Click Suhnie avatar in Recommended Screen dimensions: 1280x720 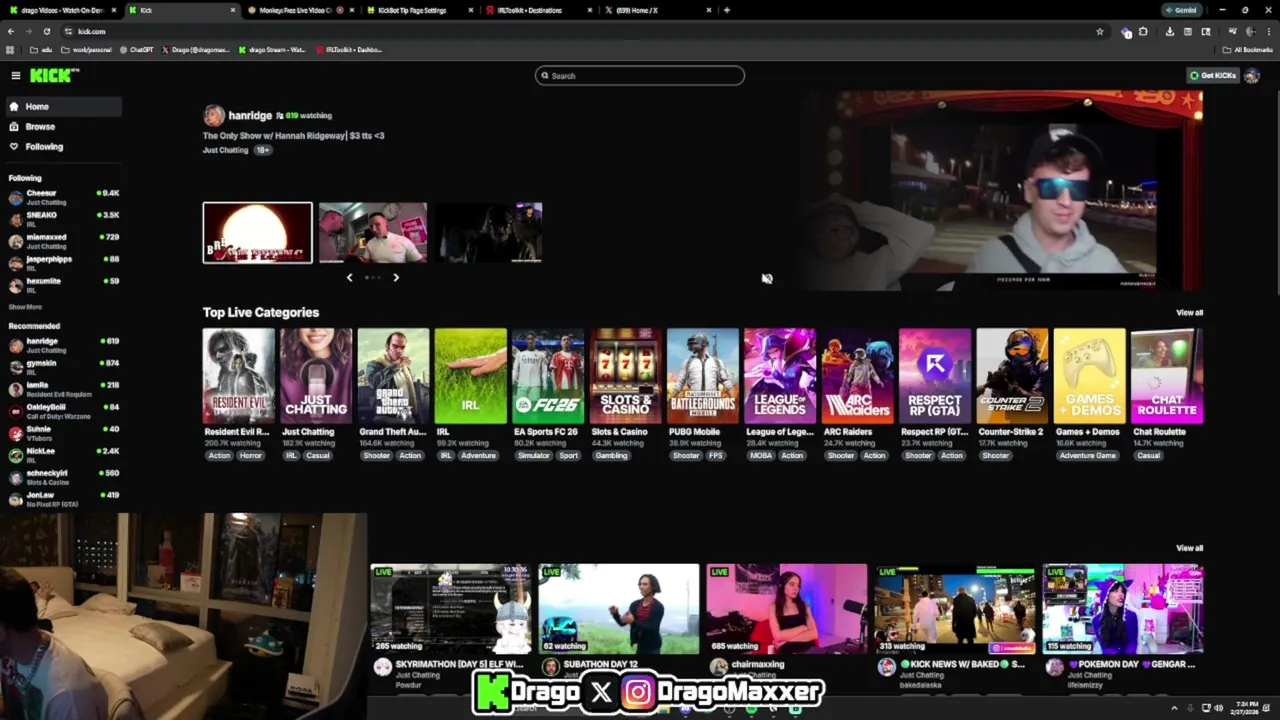pos(15,433)
